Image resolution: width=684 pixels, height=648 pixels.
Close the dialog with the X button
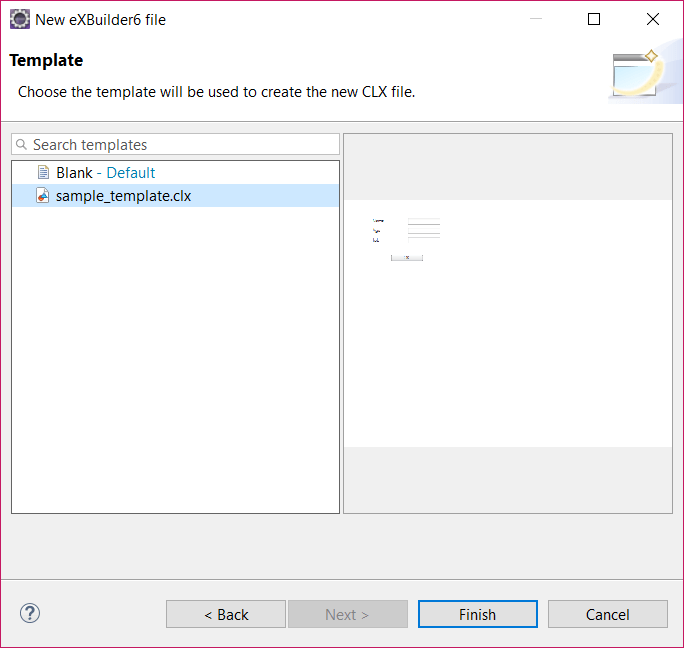point(653,19)
